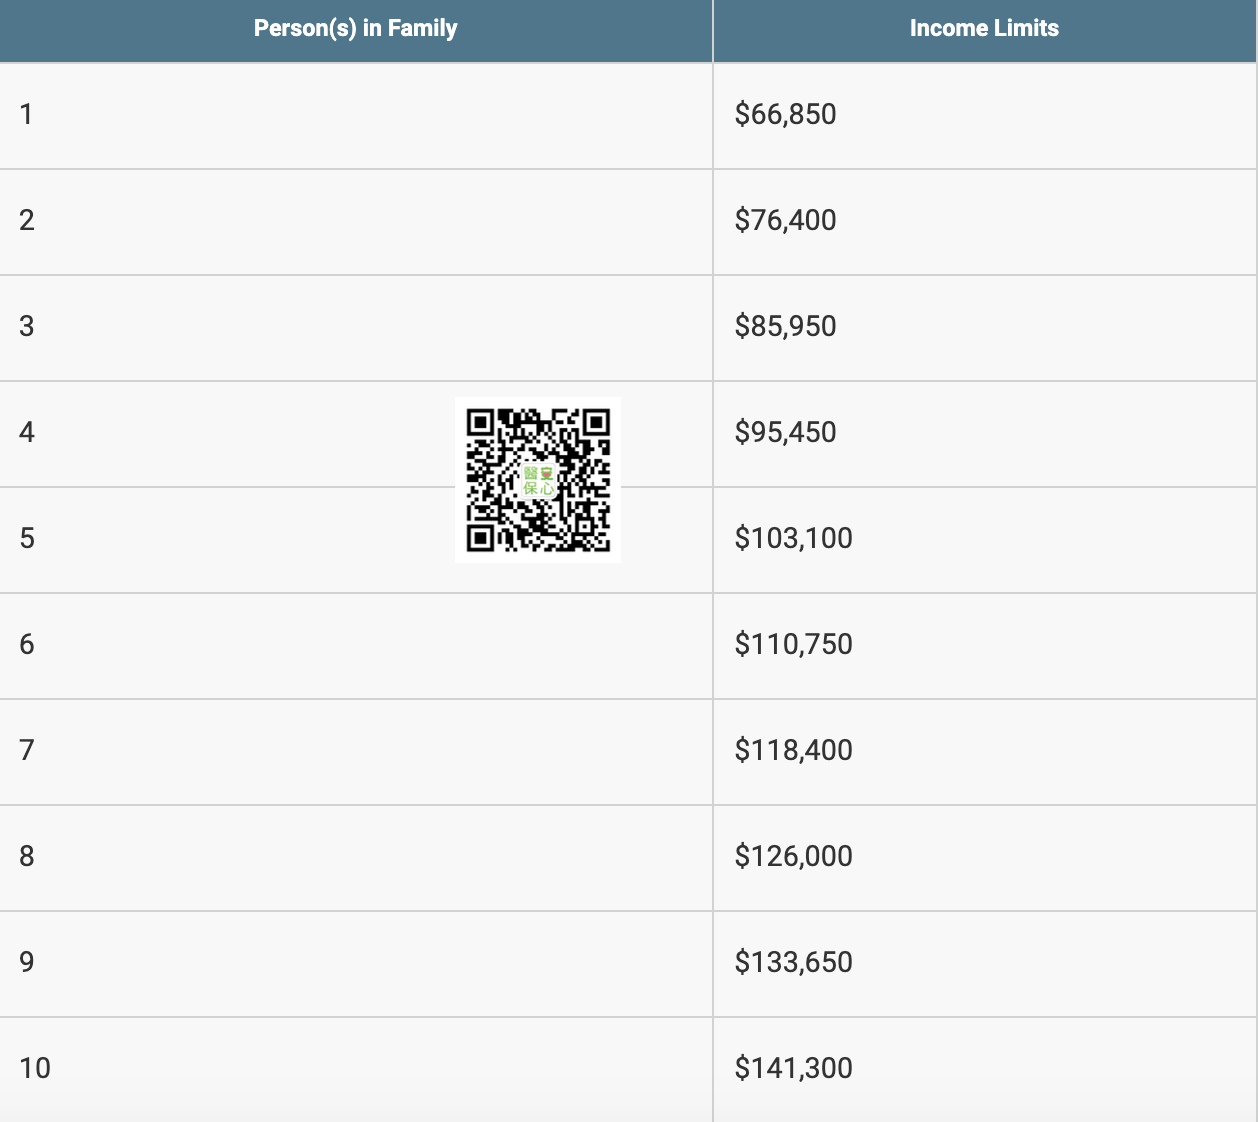This screenshot has height=1122, width=1258.
Task: Click the $126,000 income limit
Action: (x=793, y=857)
